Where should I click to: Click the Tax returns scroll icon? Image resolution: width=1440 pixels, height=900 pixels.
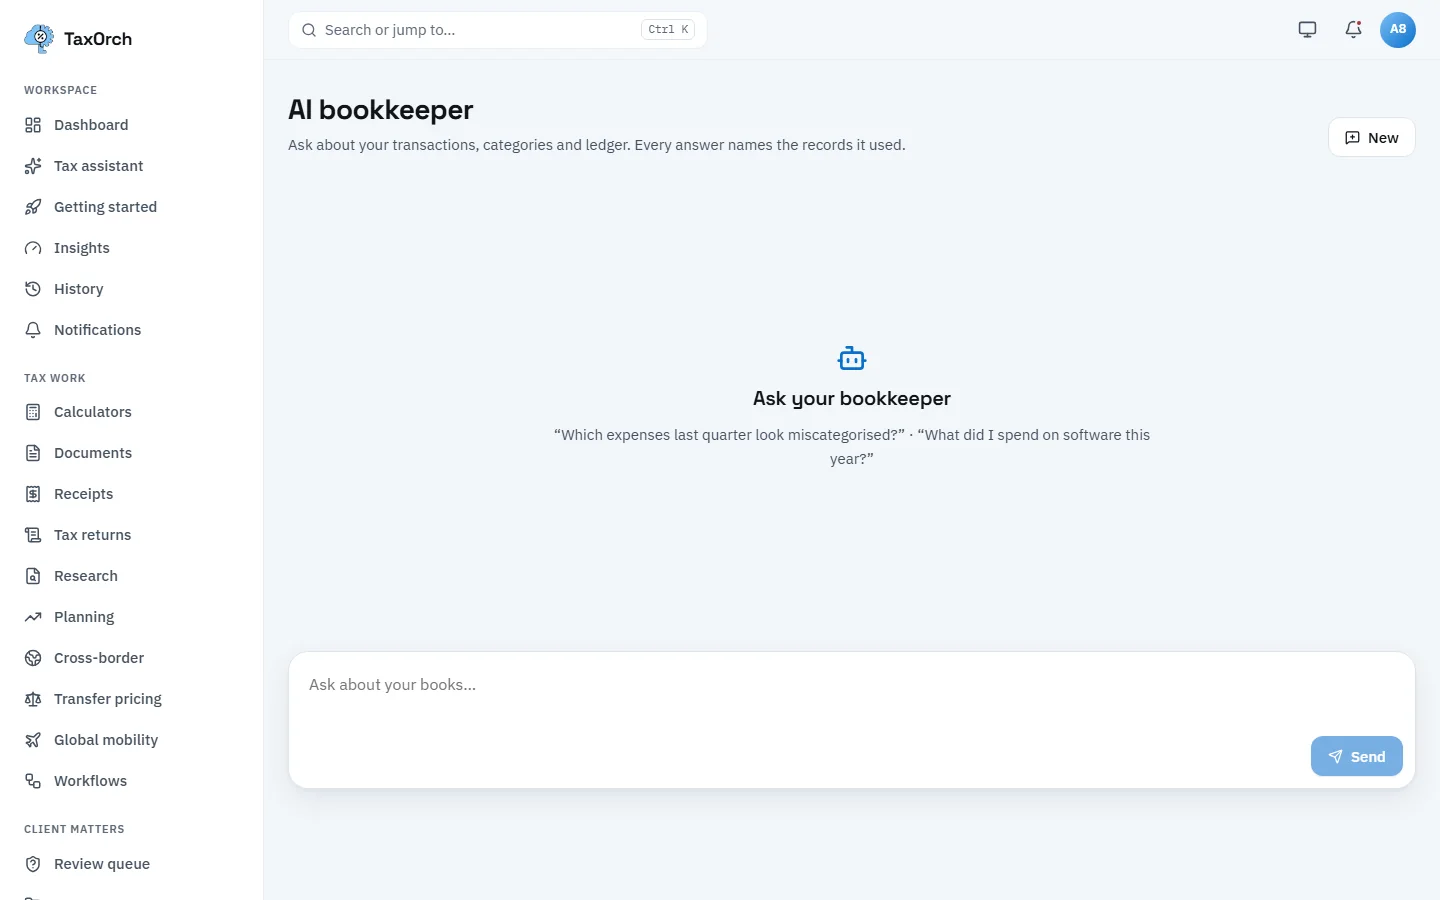pyautogui.click(x=33, y=535)
